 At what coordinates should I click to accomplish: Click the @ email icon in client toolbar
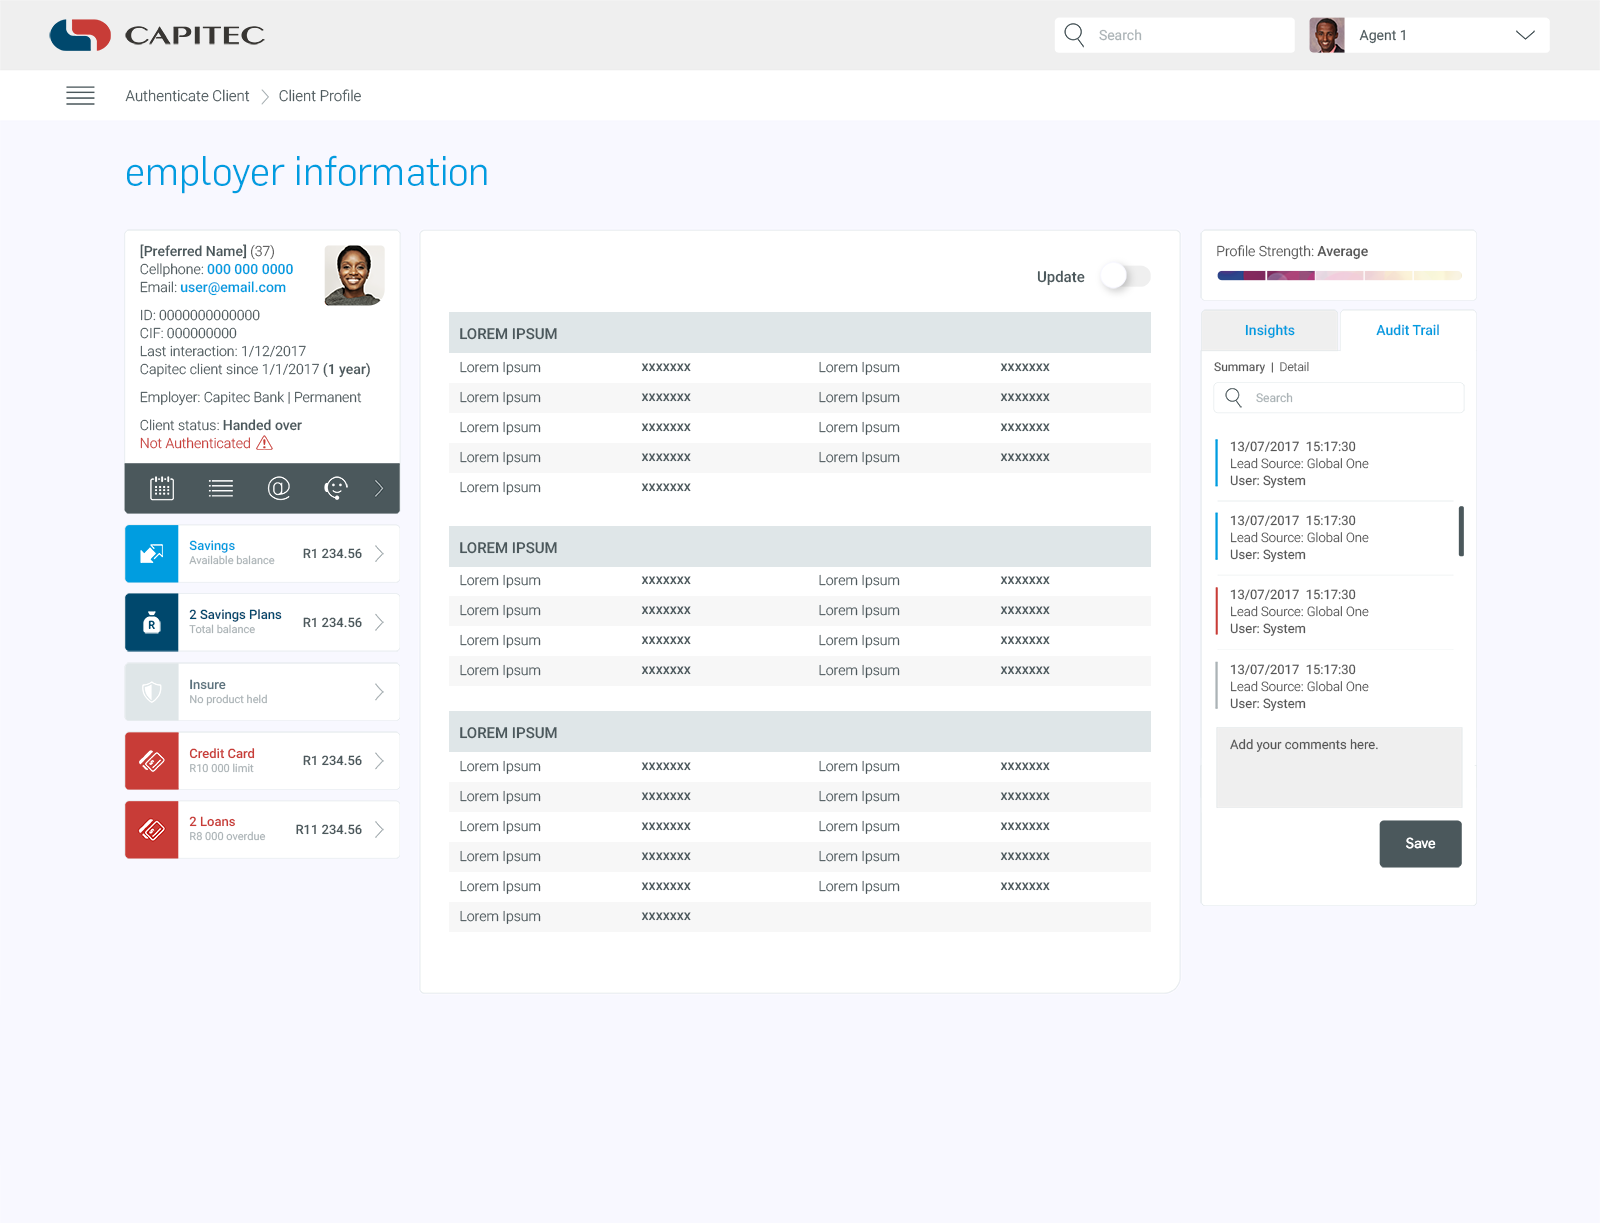coord(279,488)
